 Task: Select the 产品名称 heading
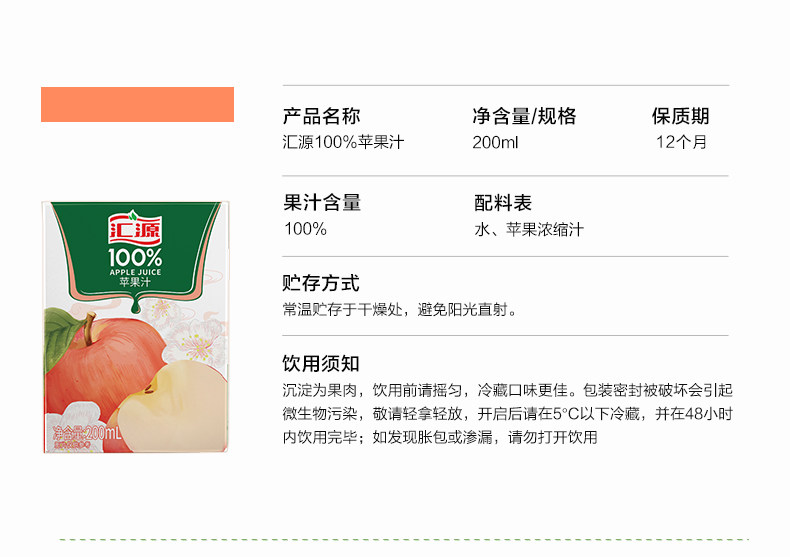[x=321, y=116]
